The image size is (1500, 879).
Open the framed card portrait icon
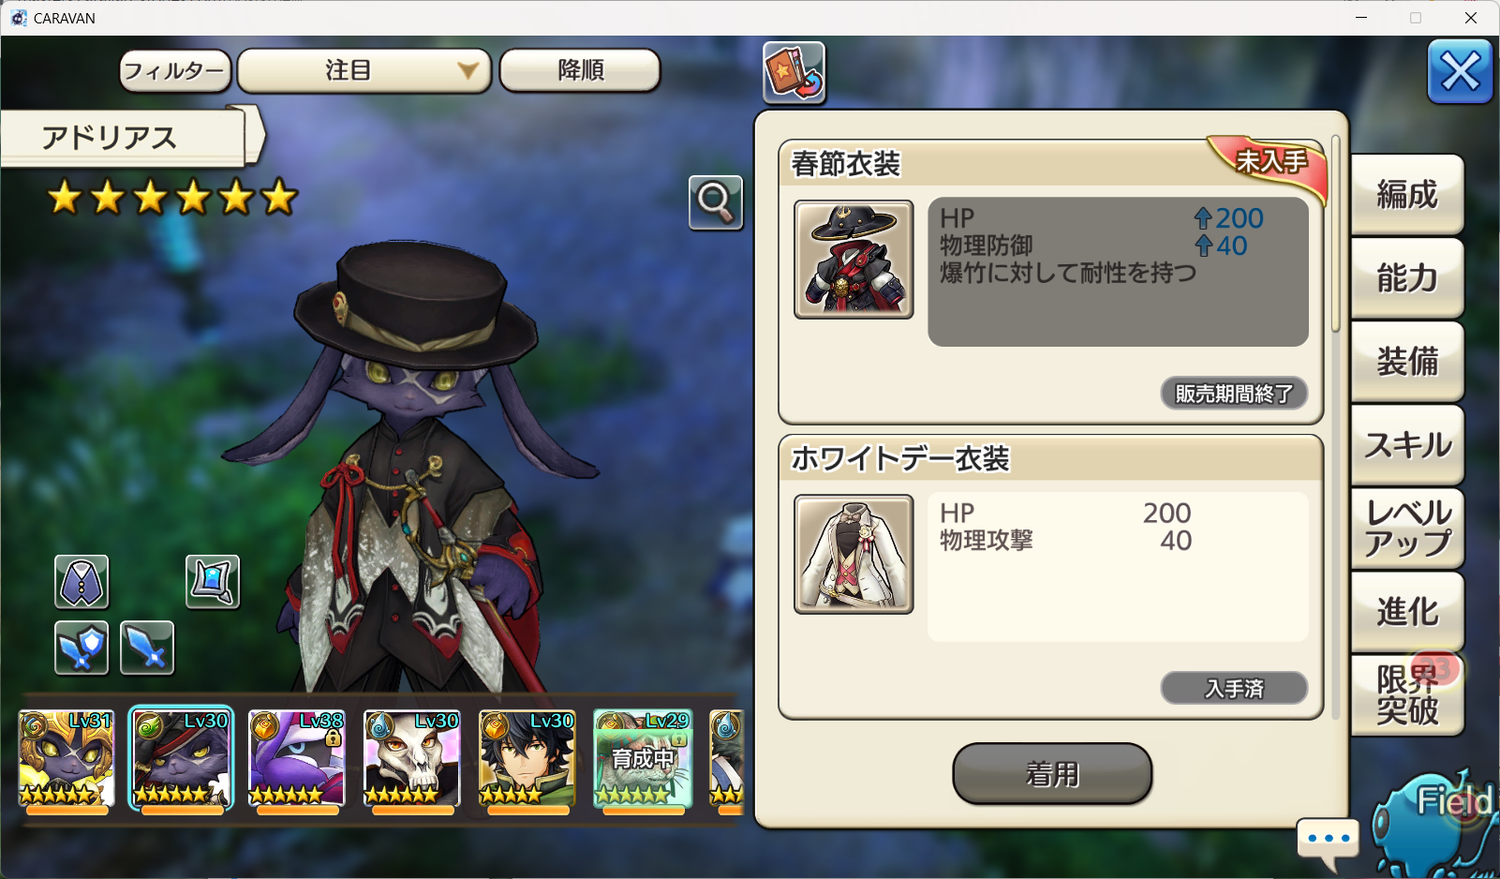point(212,582)
